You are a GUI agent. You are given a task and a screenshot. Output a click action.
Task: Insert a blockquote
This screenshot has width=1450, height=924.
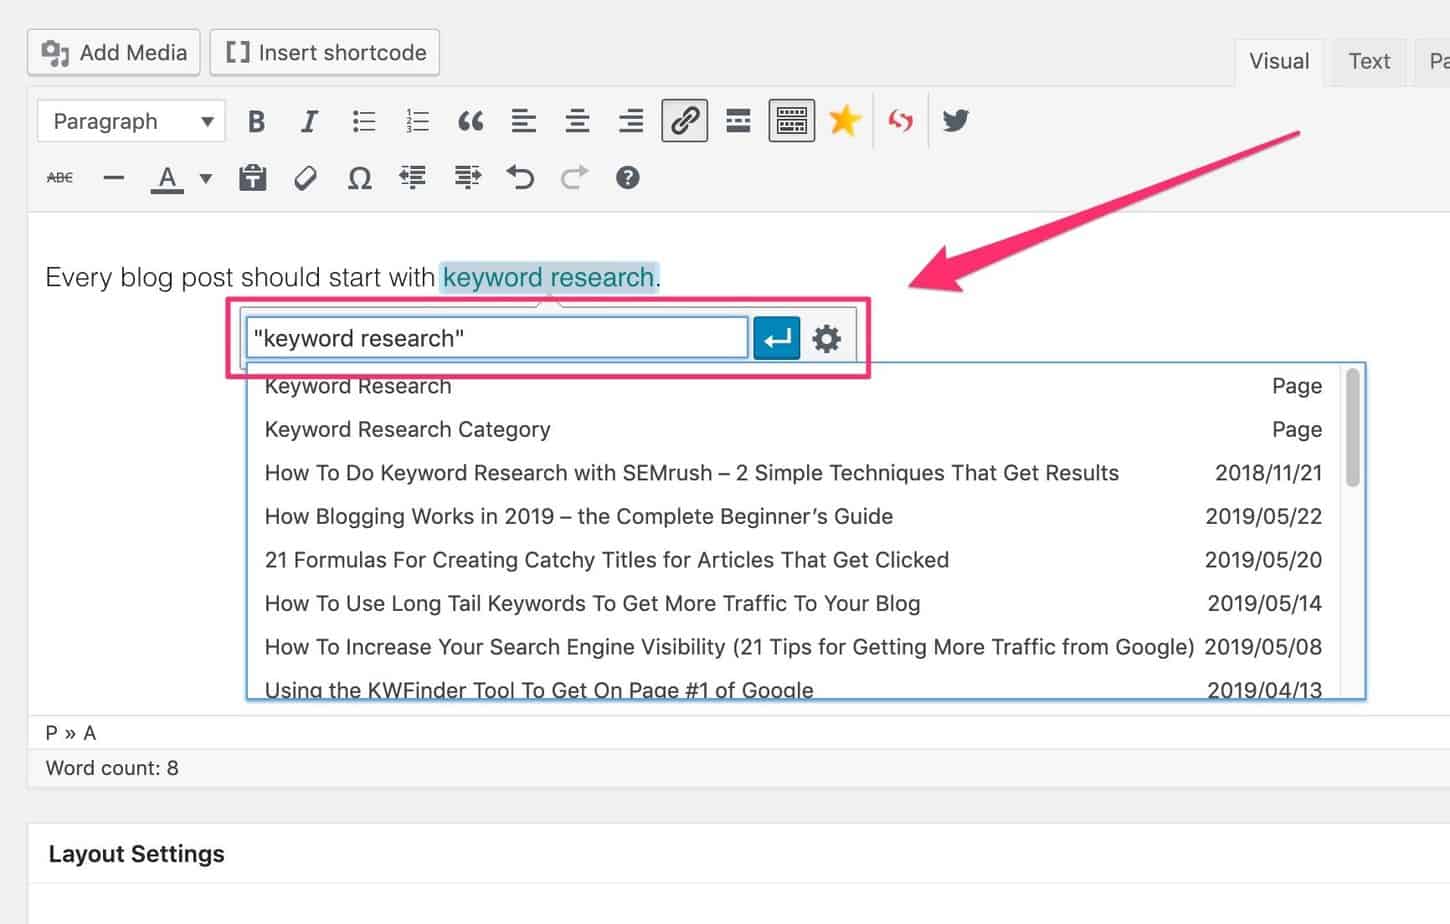tap(470, 120)
